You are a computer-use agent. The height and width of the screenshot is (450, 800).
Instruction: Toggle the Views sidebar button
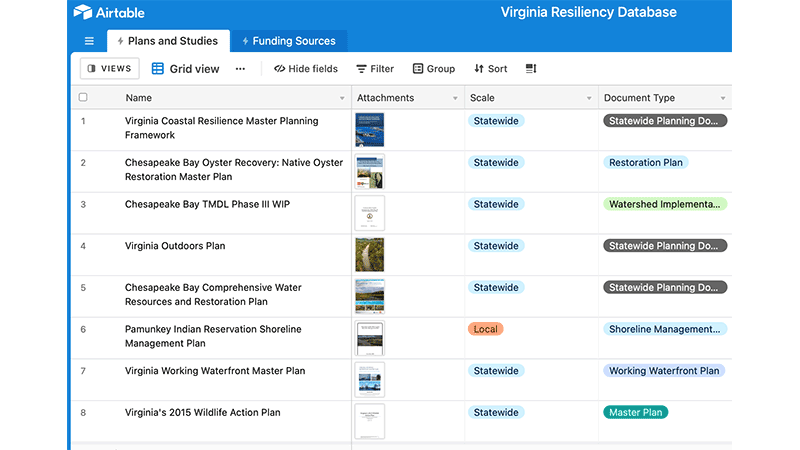tap(110, 69)
